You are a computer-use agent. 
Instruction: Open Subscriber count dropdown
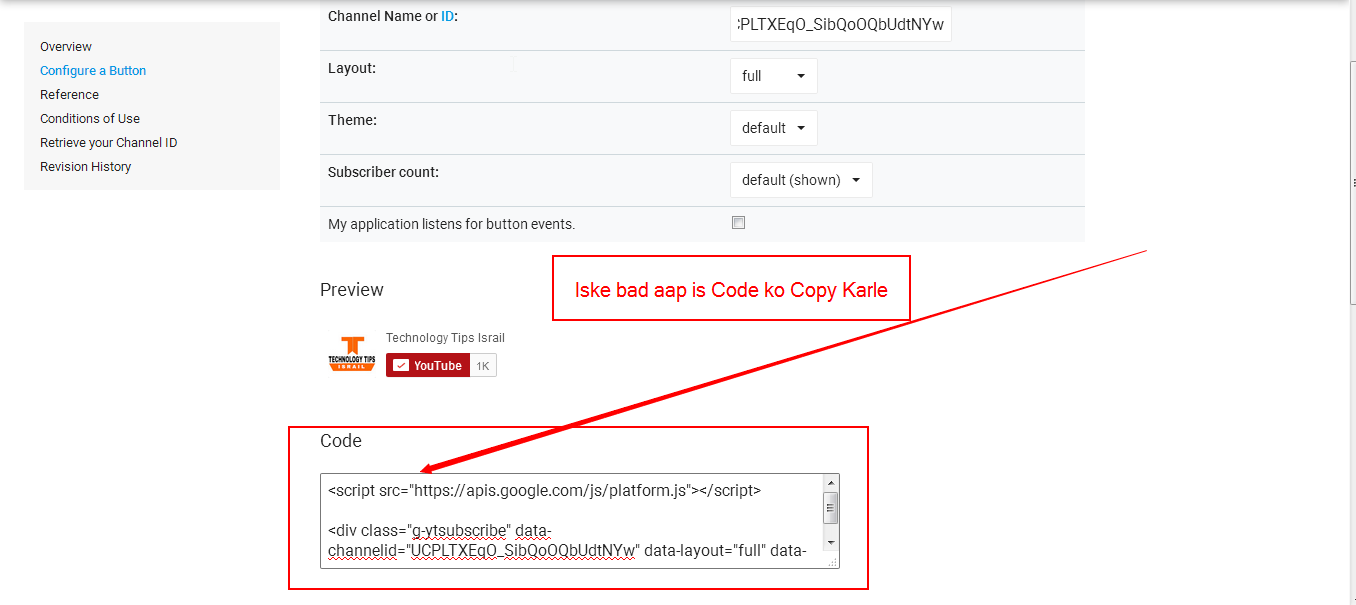coord(801,180)
